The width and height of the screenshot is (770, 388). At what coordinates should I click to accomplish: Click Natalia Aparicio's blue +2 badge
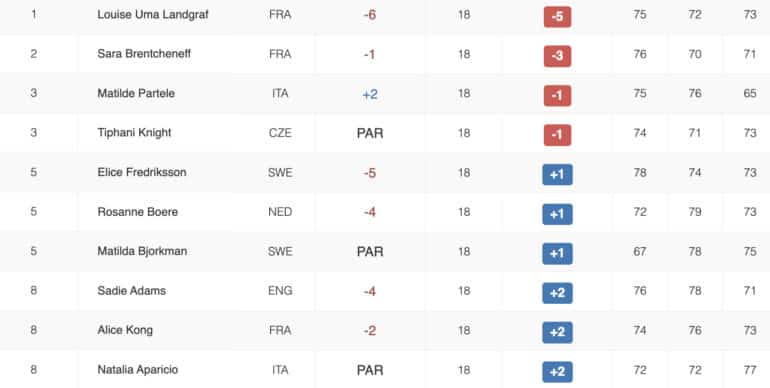tap(557, 372)
